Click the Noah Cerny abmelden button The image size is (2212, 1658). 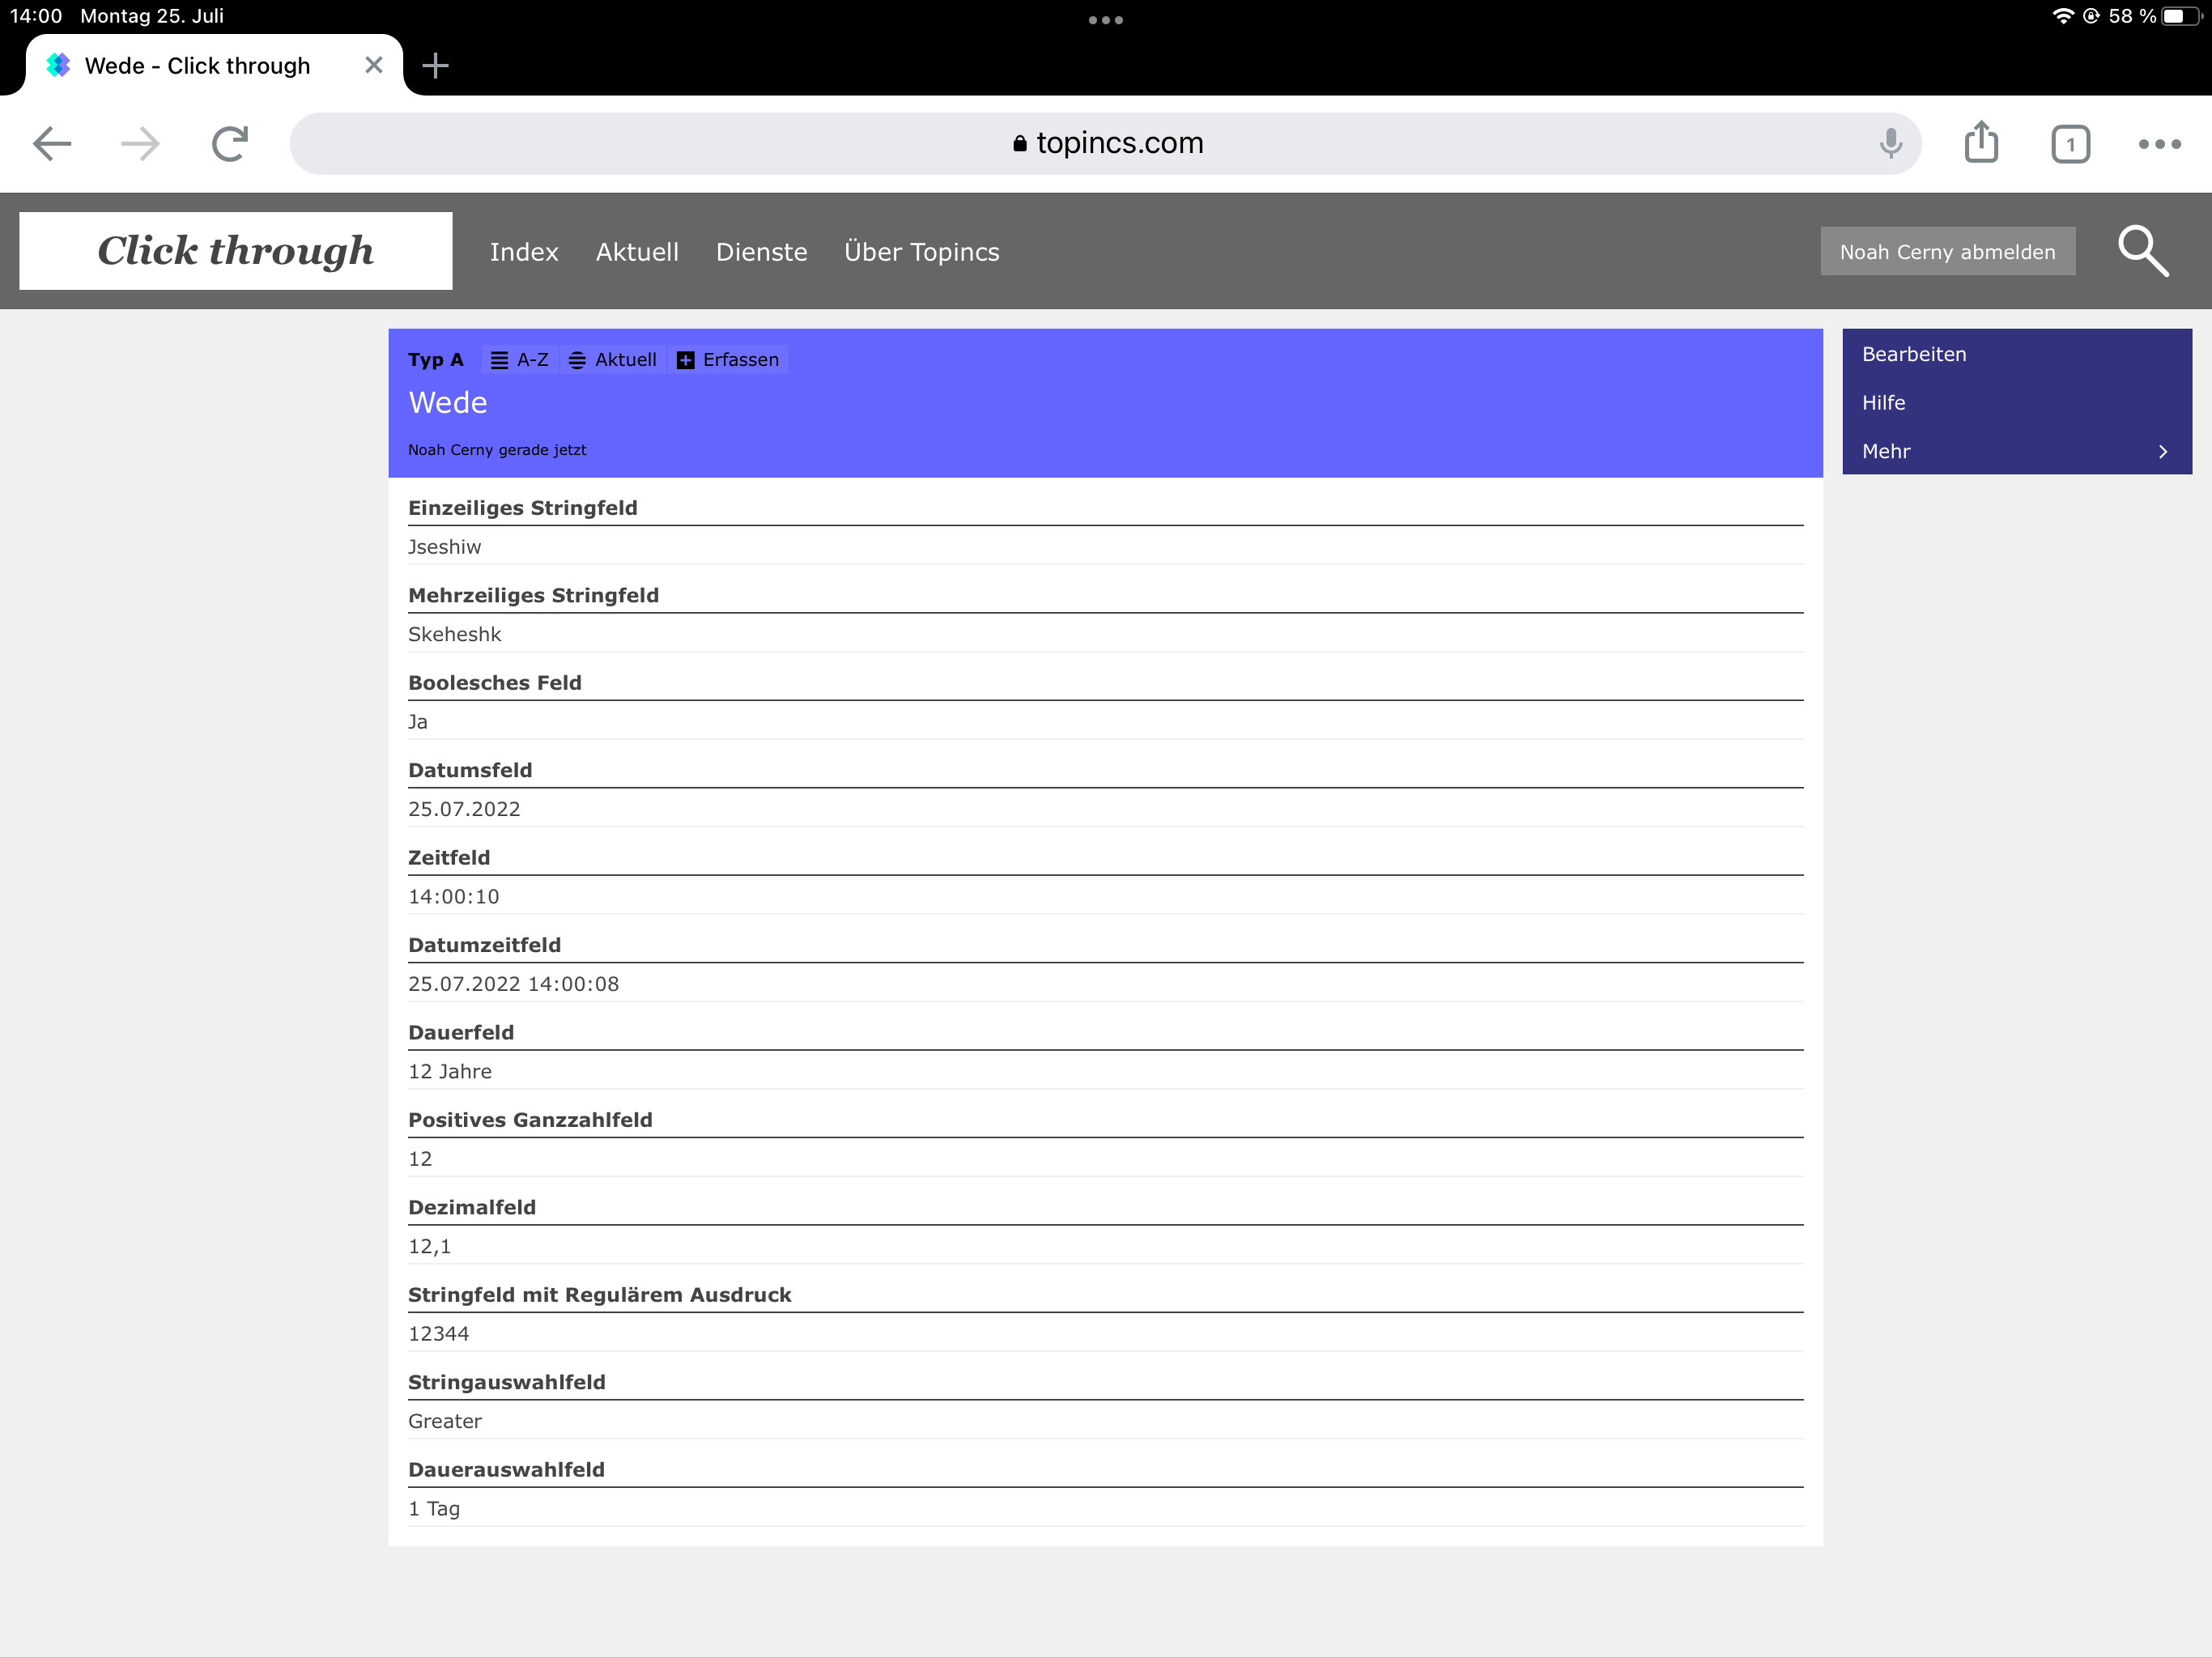1947,252
